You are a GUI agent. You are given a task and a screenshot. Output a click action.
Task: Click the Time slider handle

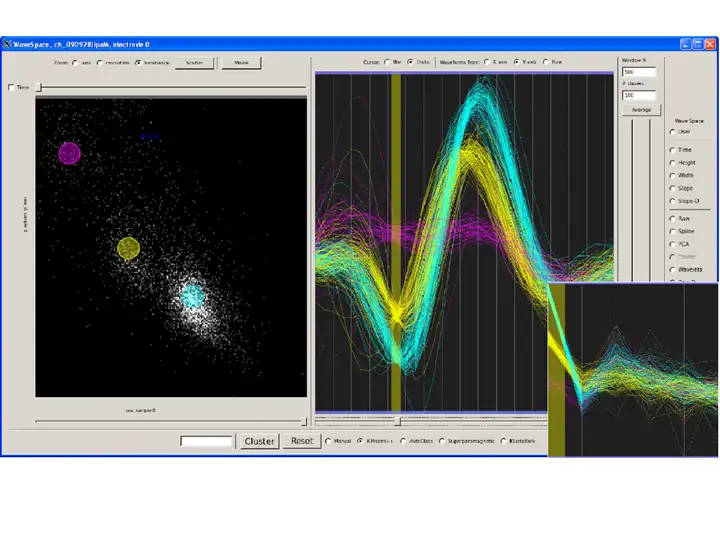(x=39, y=87)
